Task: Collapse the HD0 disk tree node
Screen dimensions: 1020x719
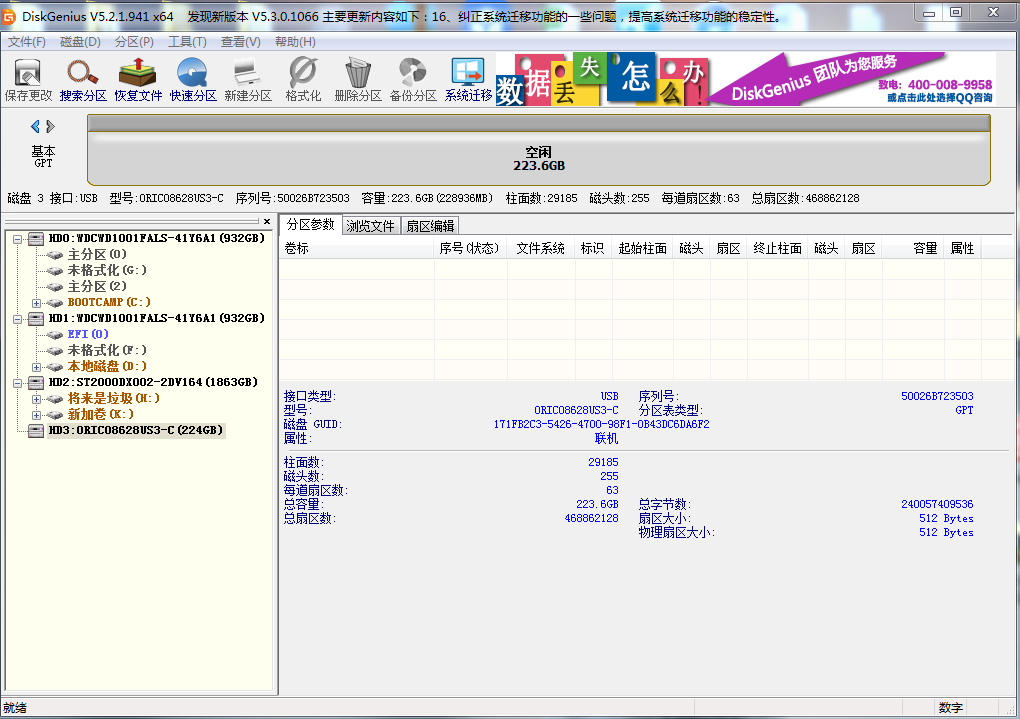Action: [x=18, y=239]
